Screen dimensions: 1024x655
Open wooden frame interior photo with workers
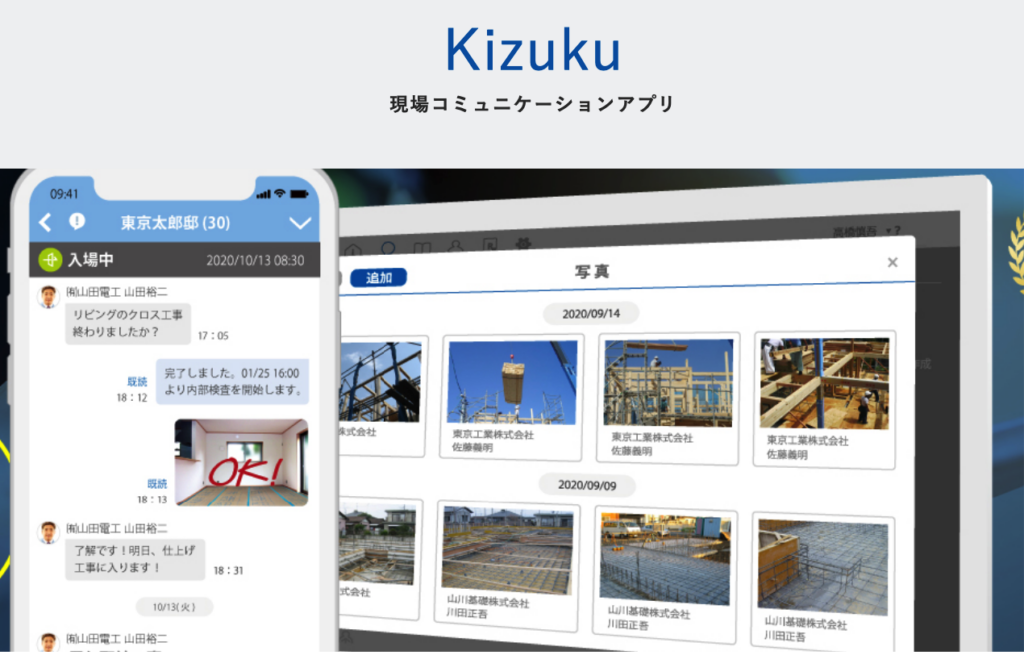coord(824,383)
